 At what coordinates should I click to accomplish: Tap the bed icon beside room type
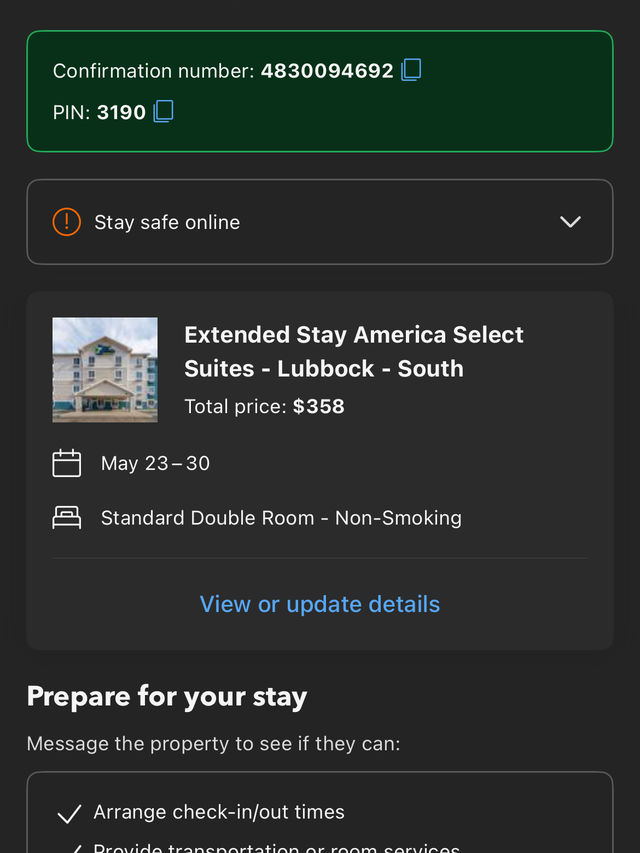[x=66, y=518]
